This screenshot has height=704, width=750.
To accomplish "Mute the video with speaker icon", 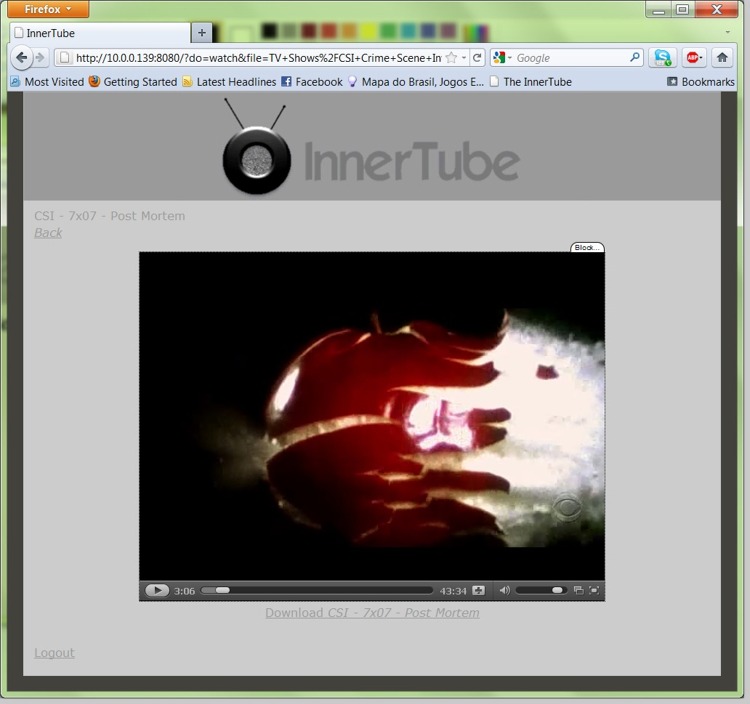I will pyautogui.click(x=505, y=590).
